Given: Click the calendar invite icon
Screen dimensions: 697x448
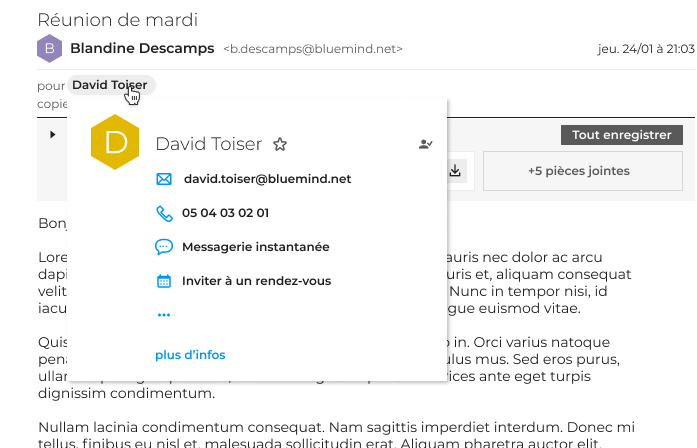Looking at the screenshot, I should click(x=165, y=281).
